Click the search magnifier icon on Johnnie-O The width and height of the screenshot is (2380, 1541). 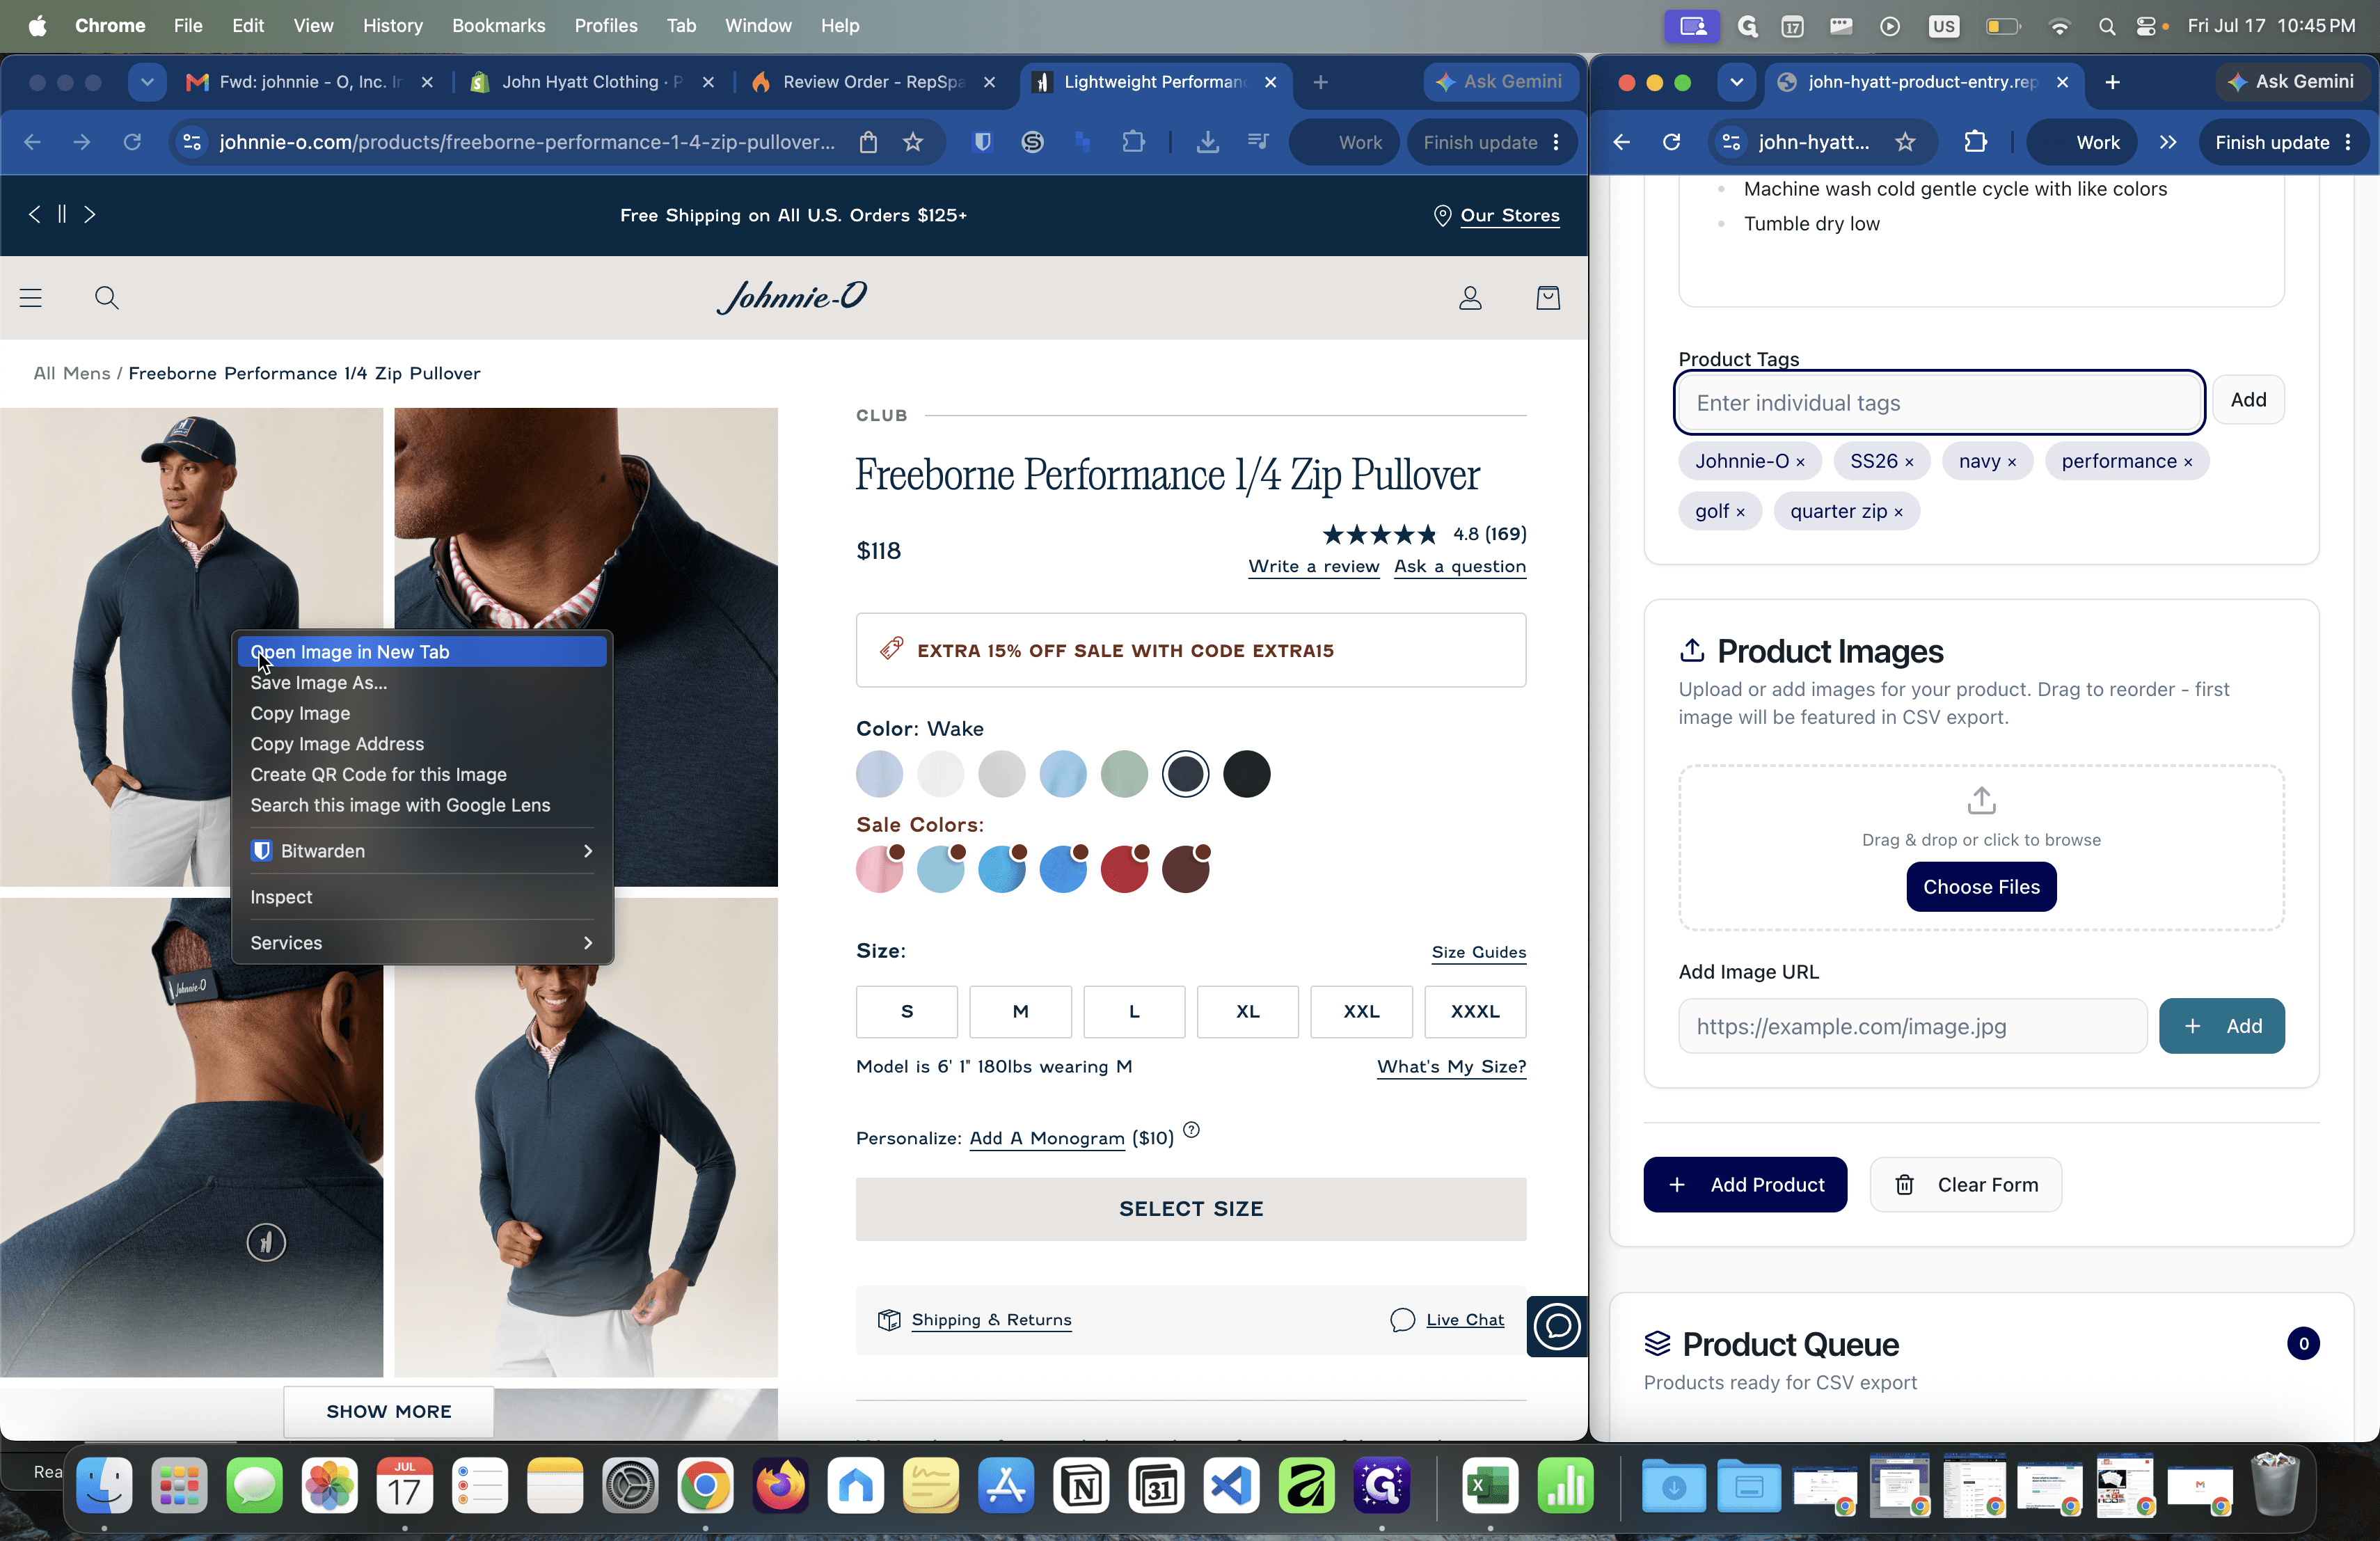pos(106,297)
